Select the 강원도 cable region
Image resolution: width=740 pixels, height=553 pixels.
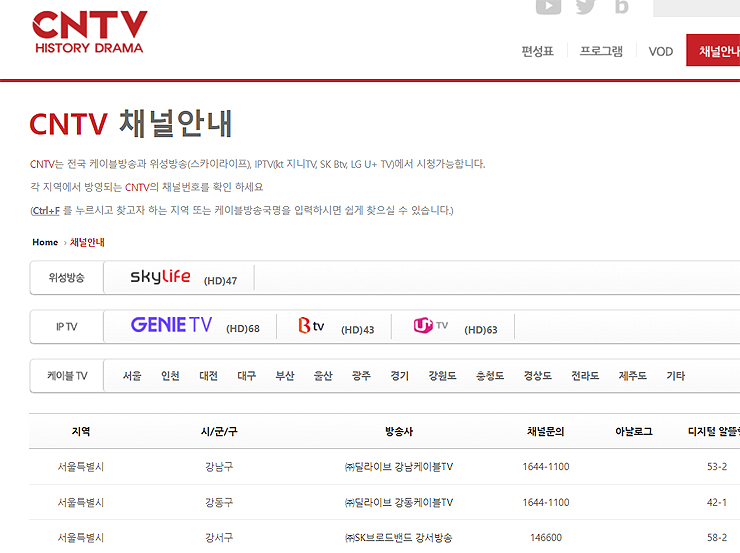[443, 376]
